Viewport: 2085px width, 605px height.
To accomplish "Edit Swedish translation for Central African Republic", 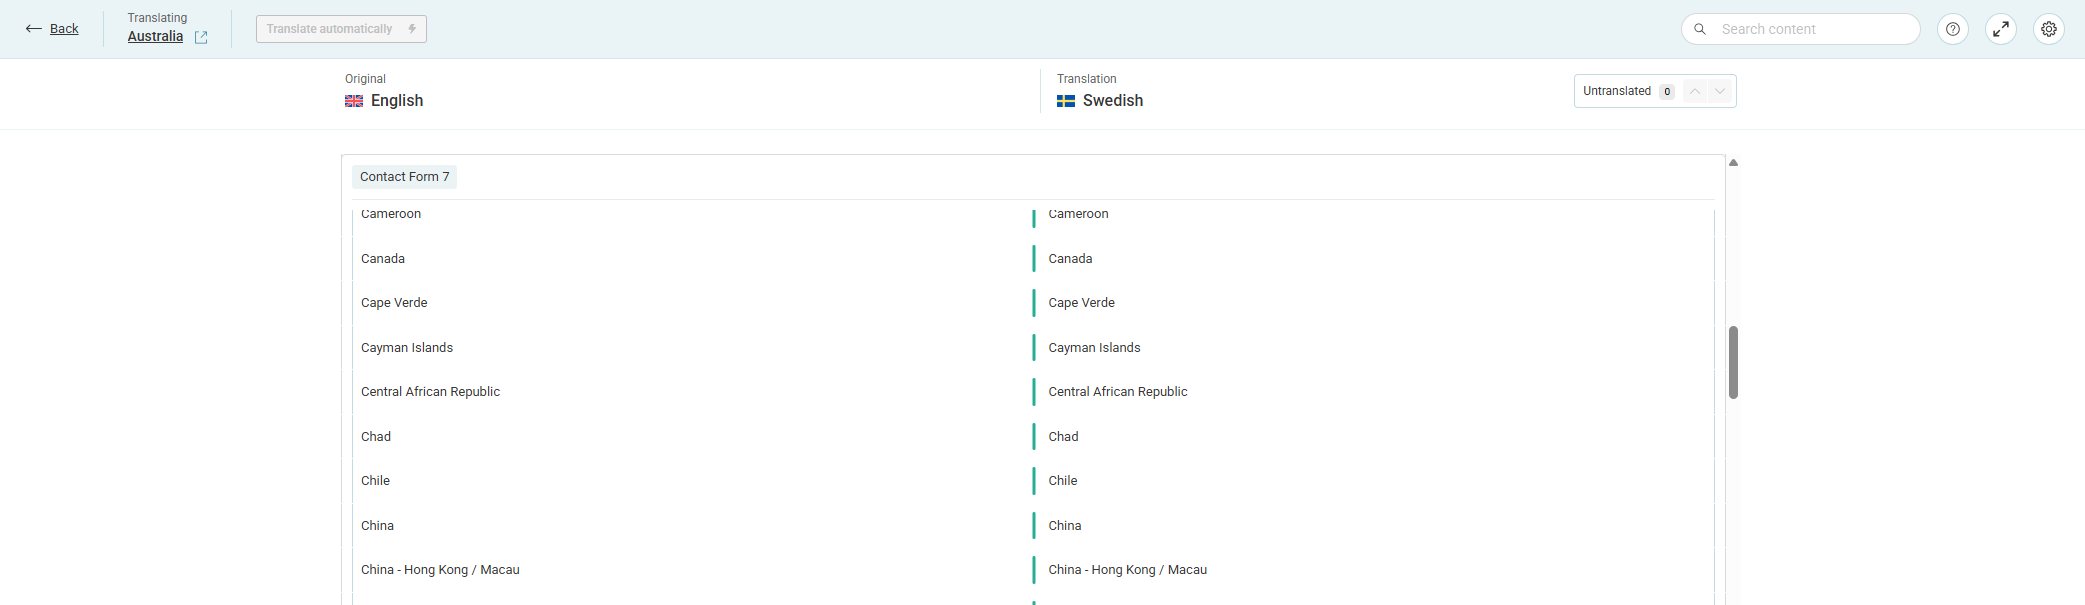I will coord(1117,392).
